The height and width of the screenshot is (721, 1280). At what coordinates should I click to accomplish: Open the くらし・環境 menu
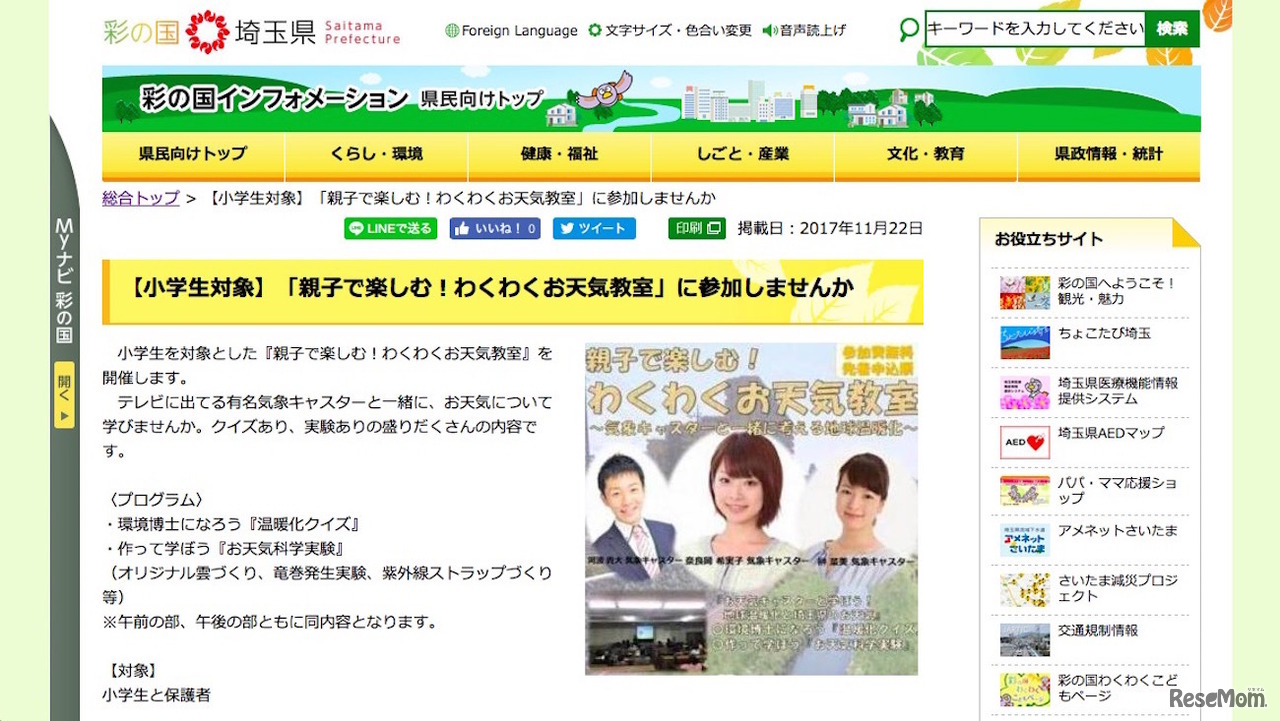375,155
